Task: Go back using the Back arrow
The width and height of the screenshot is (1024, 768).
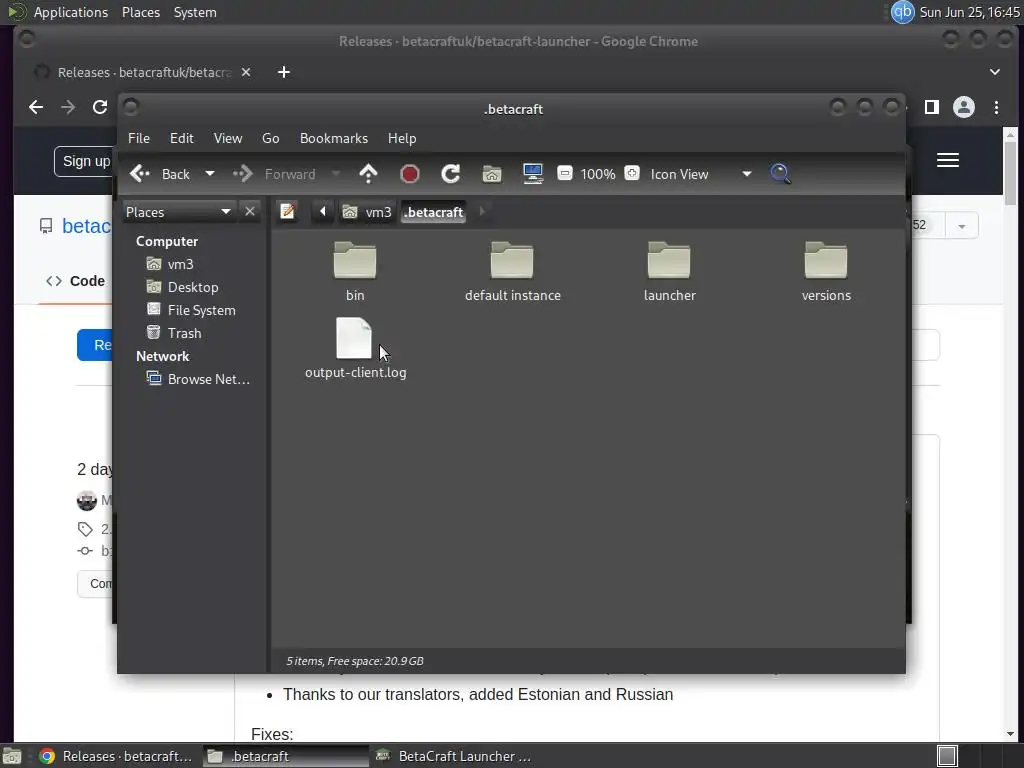Action: (160, 174)
